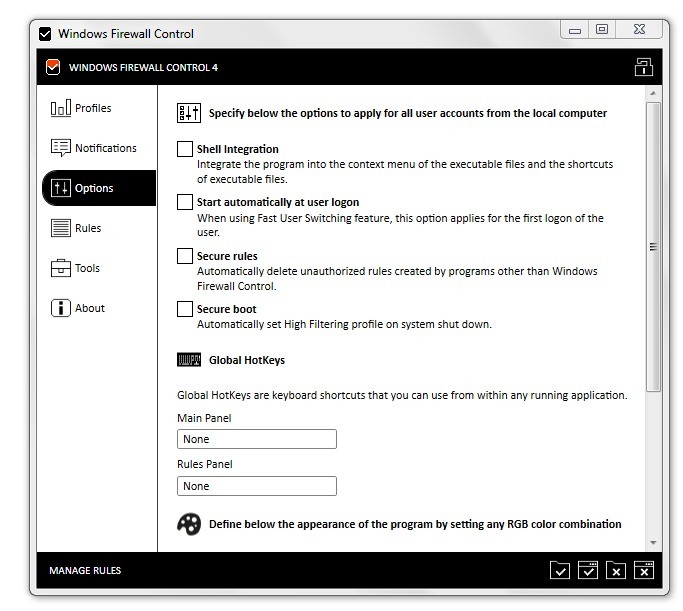Screen dimensions: 683x611
Task: Click the orange shield logo in the header
Action: coord(53,67)
